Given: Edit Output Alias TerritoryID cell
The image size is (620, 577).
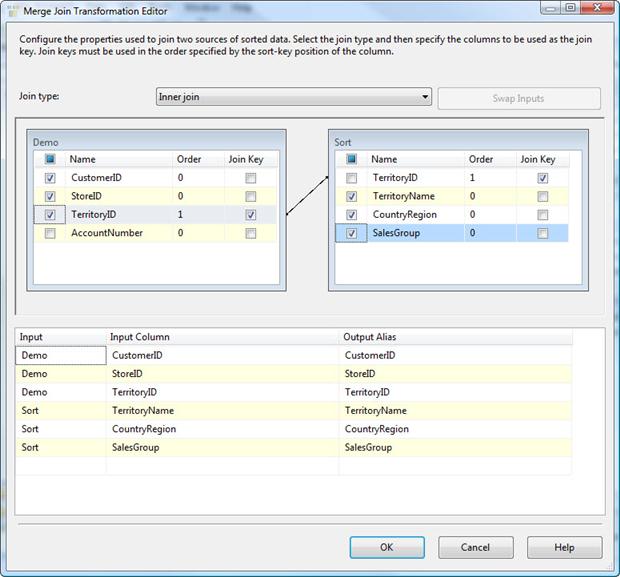Looking at the screenshot, I should click(456, 392).
